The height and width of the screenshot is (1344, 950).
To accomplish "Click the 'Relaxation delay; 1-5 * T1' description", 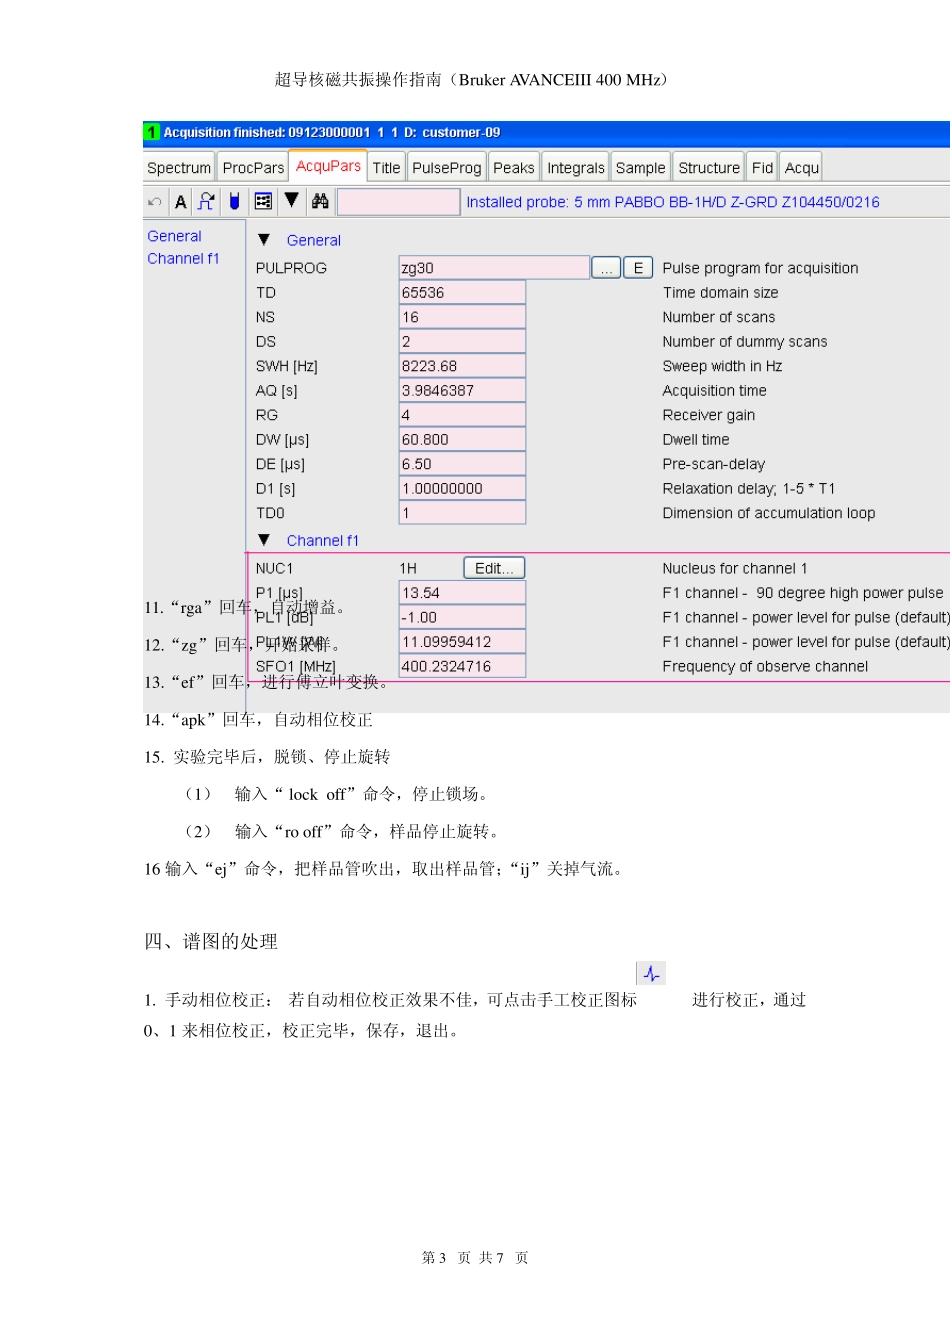I will 749,489.
